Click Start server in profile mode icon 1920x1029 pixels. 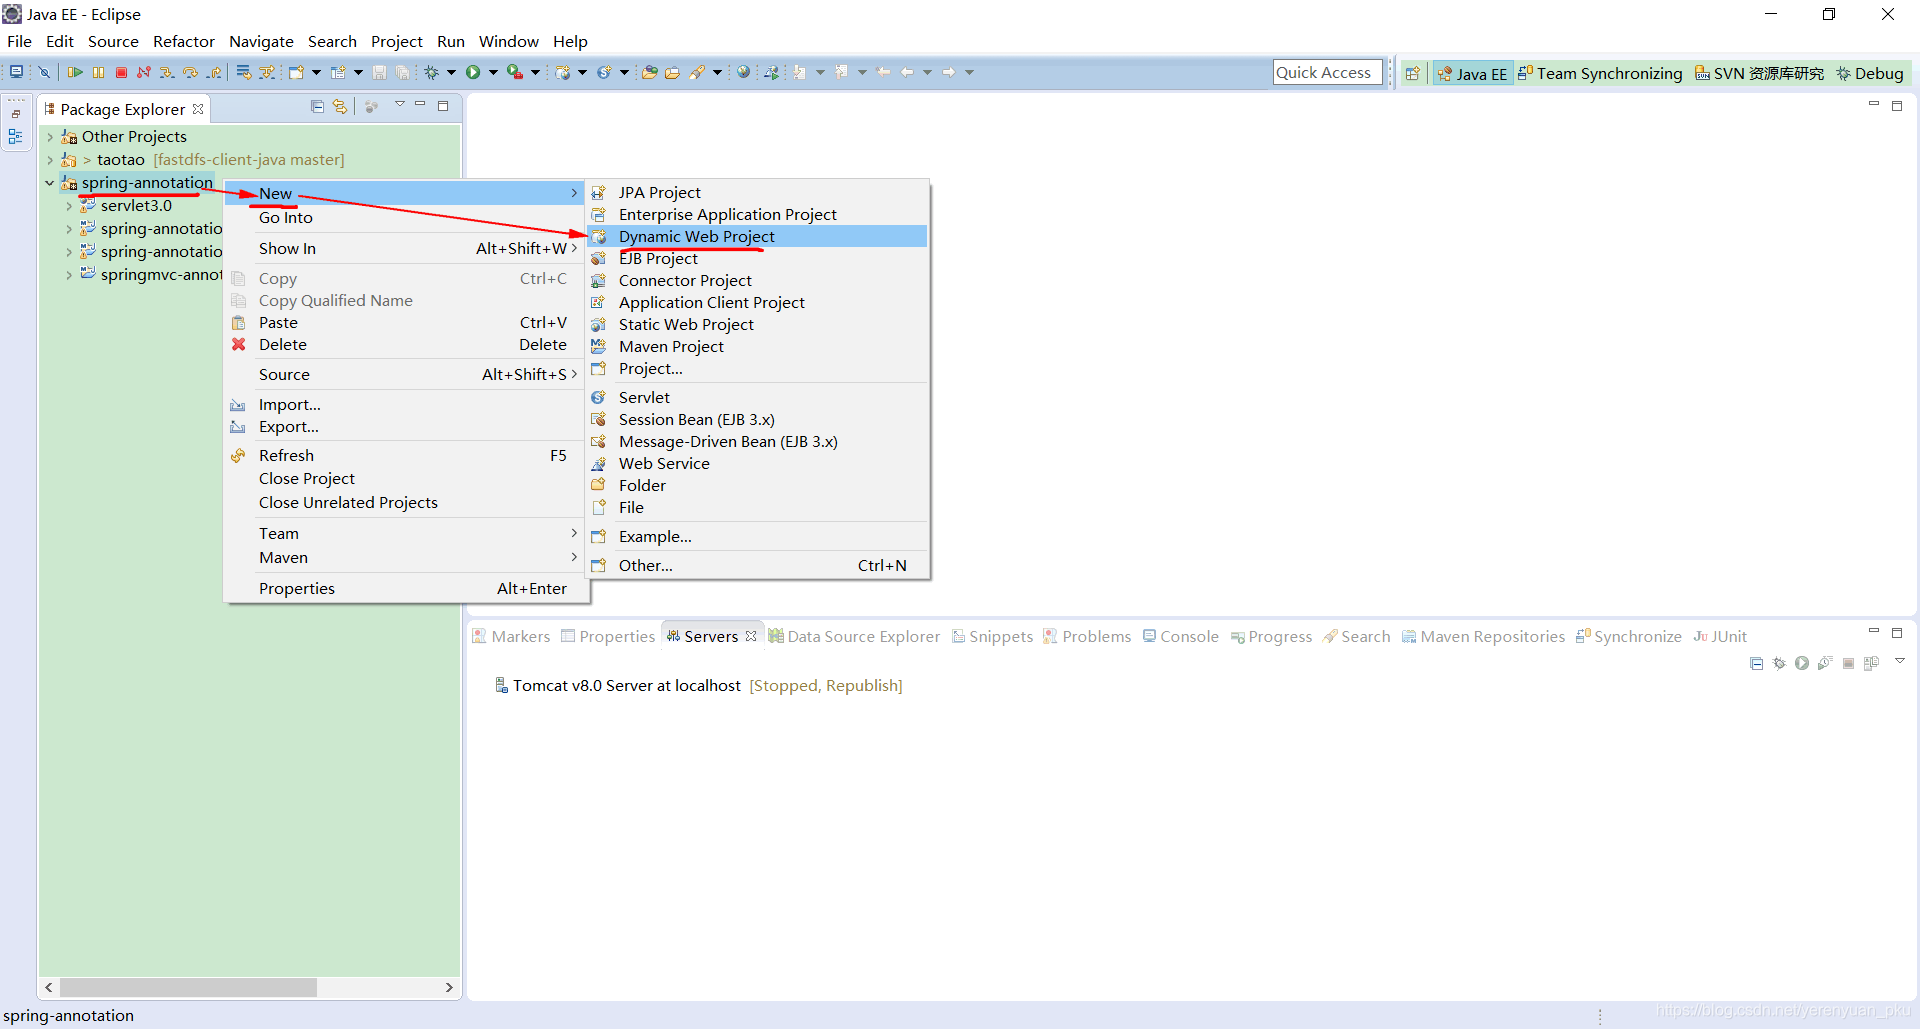[1825, 663]
